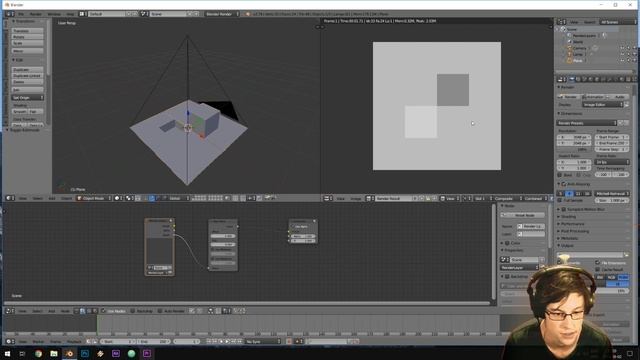Screen dimensions: 640x360
Task: Open the Blender Render engine dropdown
Action: tap(222, 14)
